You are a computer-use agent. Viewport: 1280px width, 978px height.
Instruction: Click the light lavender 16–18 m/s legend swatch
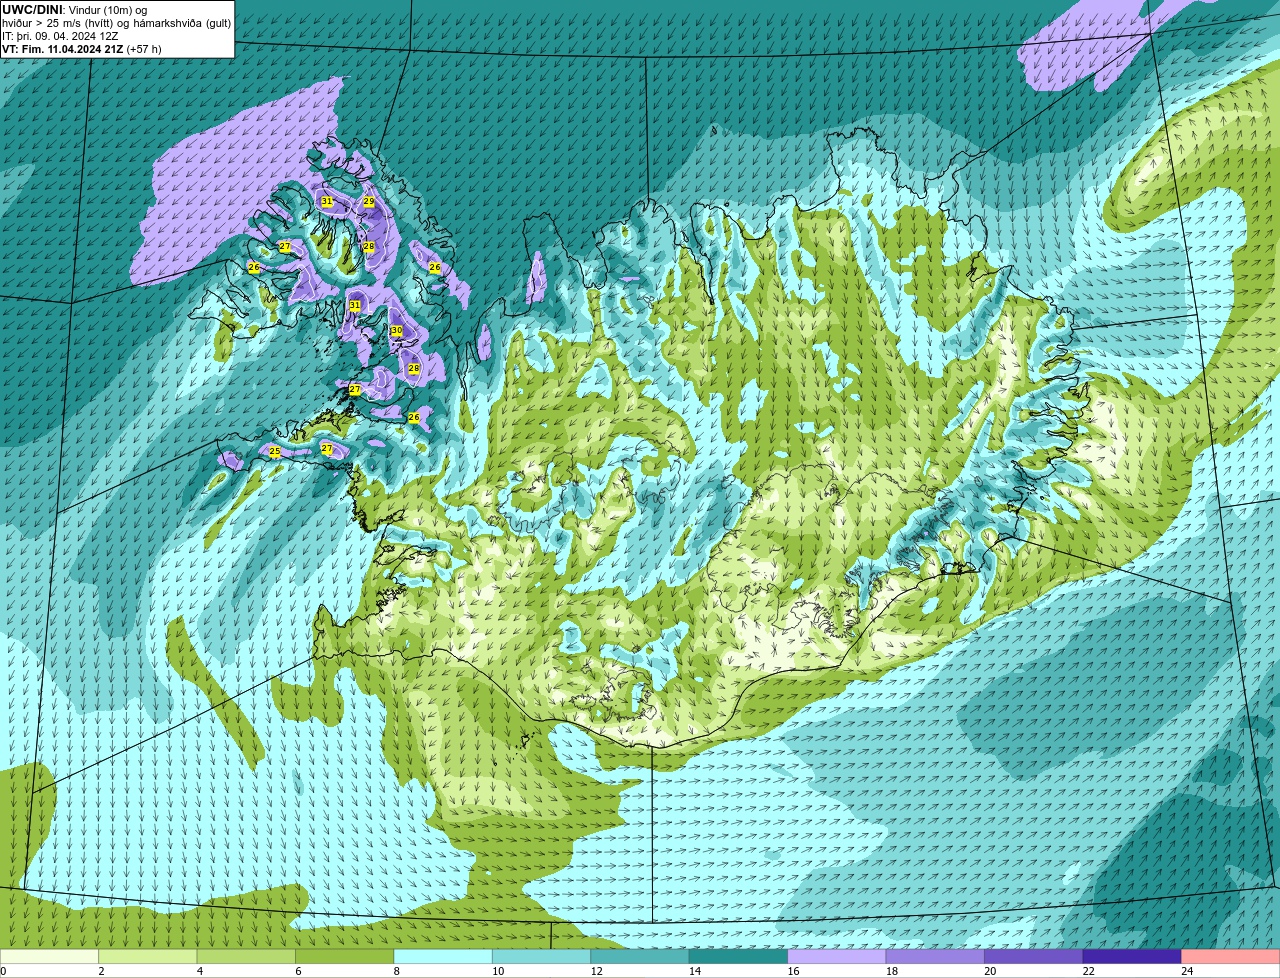point(837,956)
